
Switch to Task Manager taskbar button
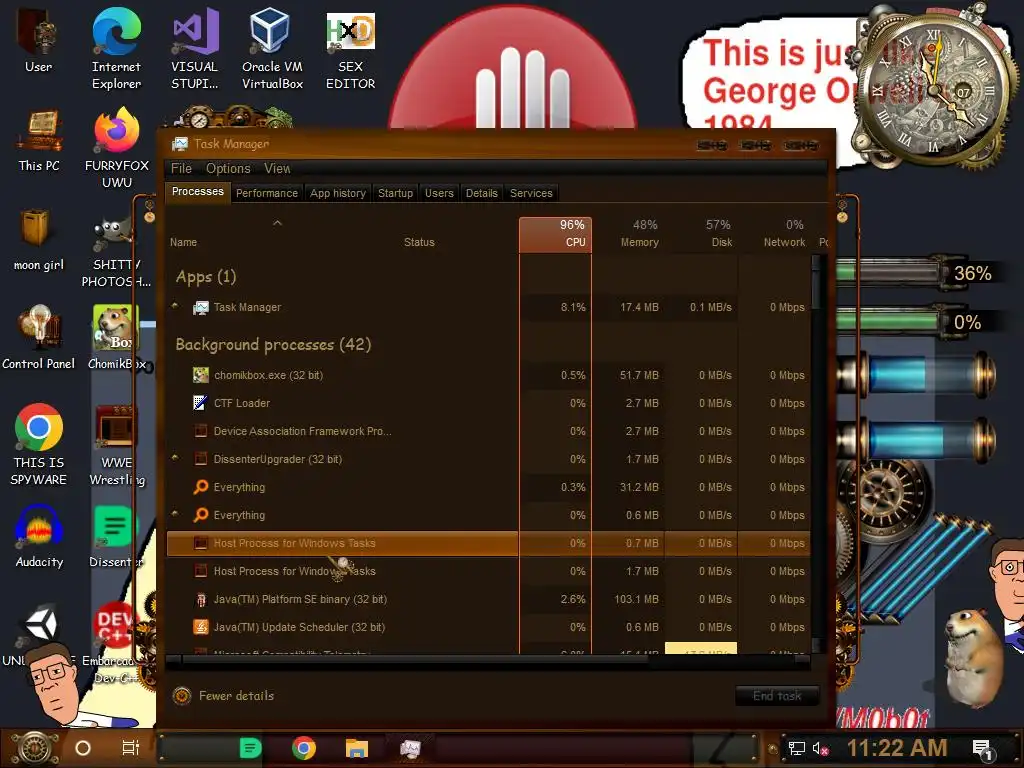click(x=410, y=748)
